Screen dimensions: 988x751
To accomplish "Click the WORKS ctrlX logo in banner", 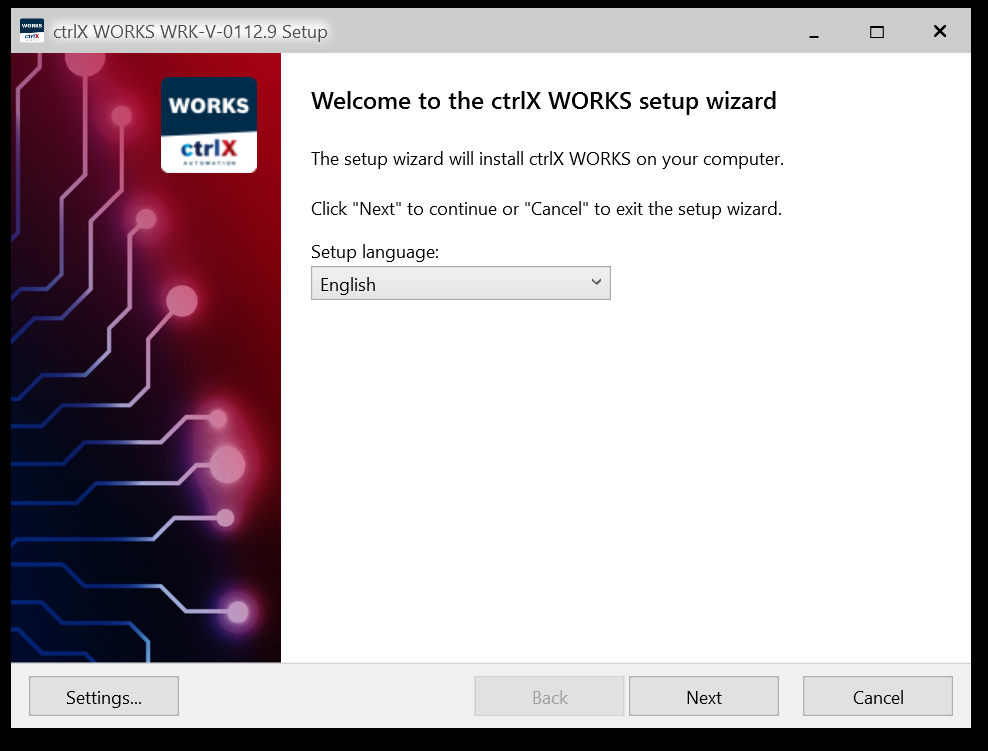I will 209,125.
